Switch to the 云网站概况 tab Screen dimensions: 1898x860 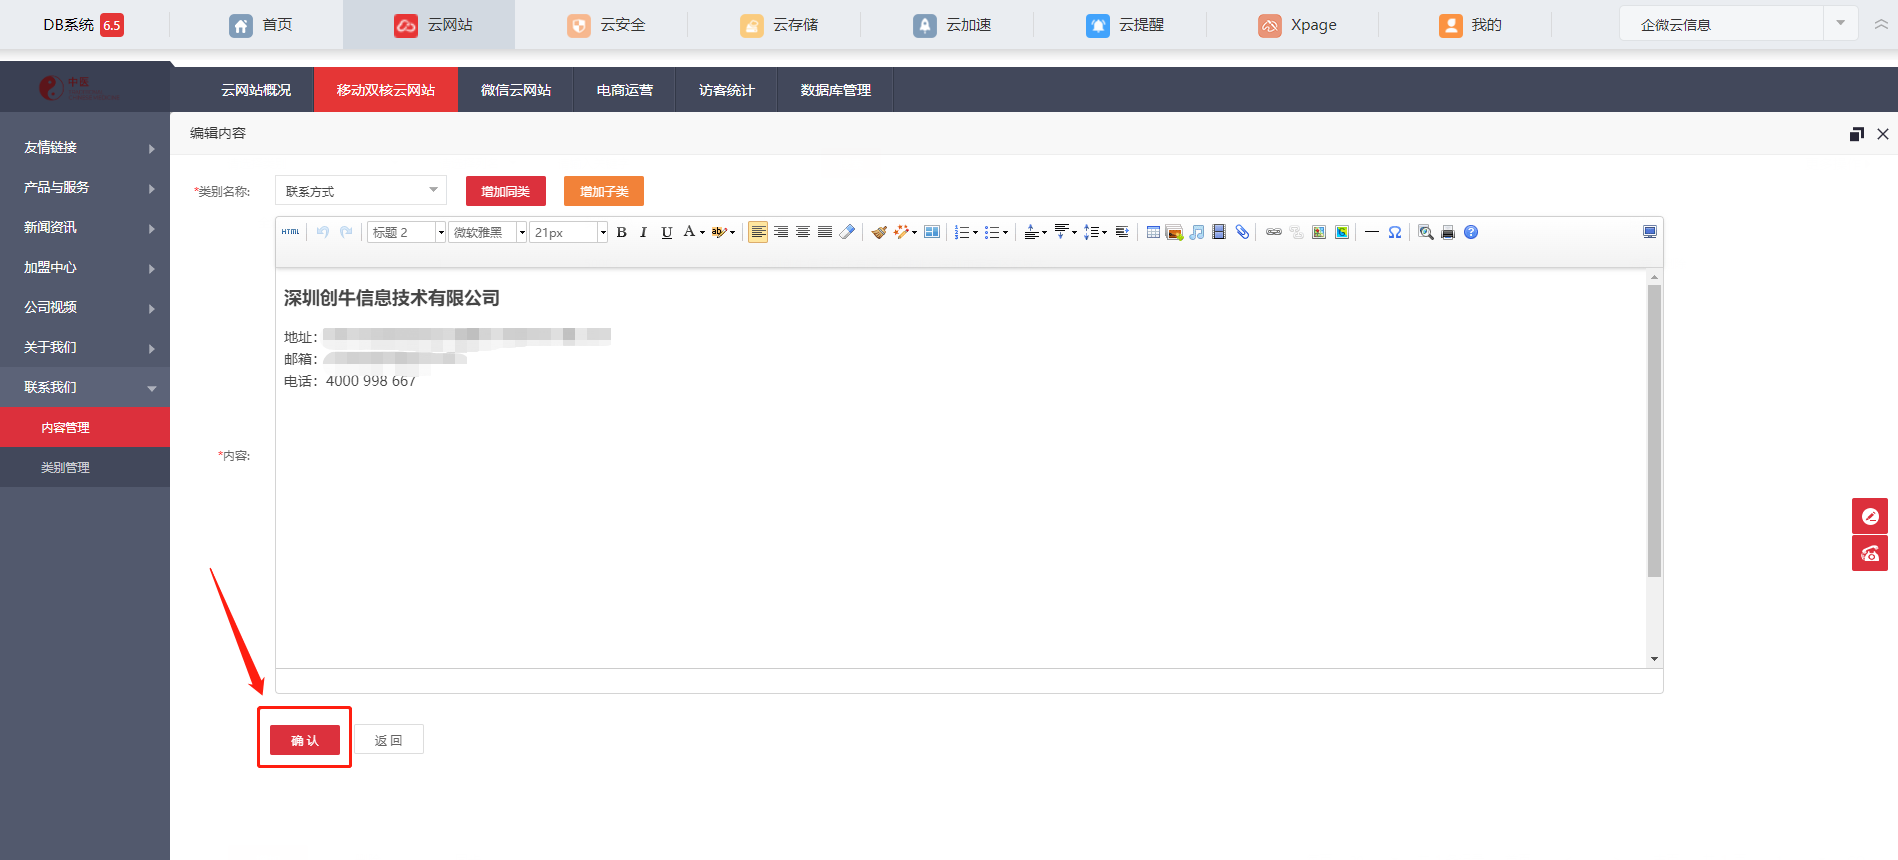[x=256, y=90]
